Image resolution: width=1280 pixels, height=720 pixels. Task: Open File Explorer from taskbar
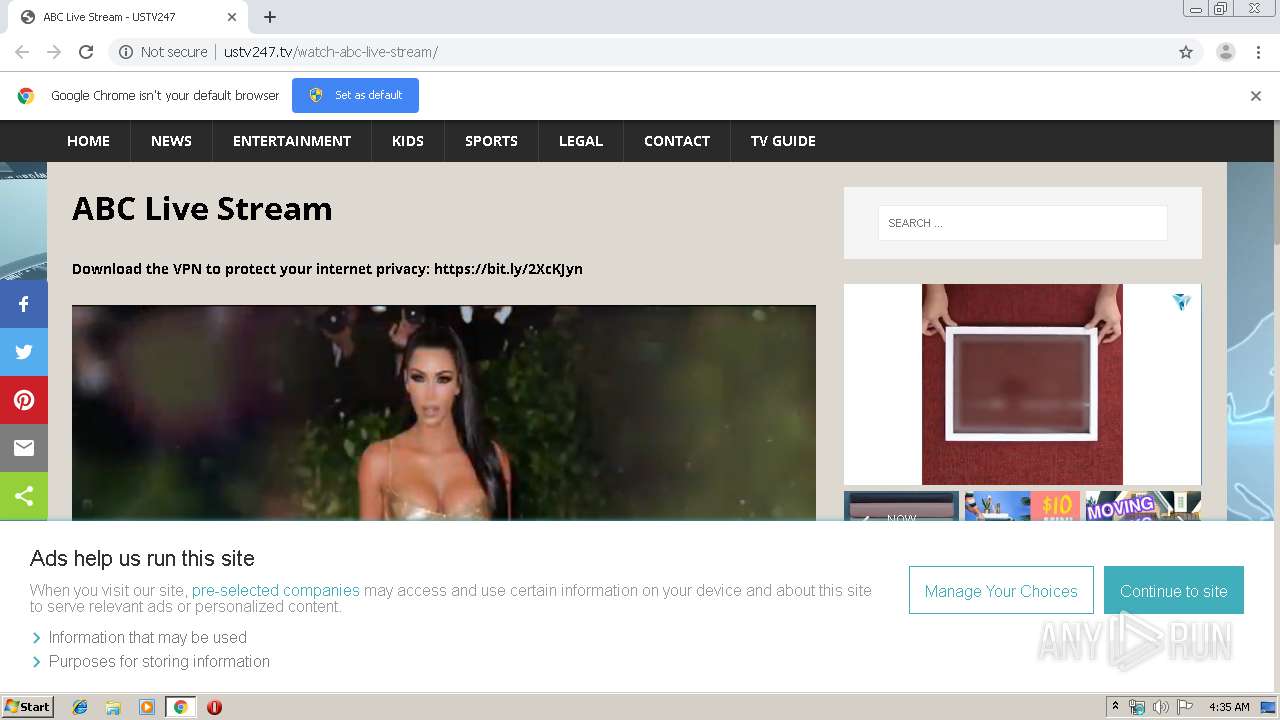pyautogui.click(x=113, y=707)
